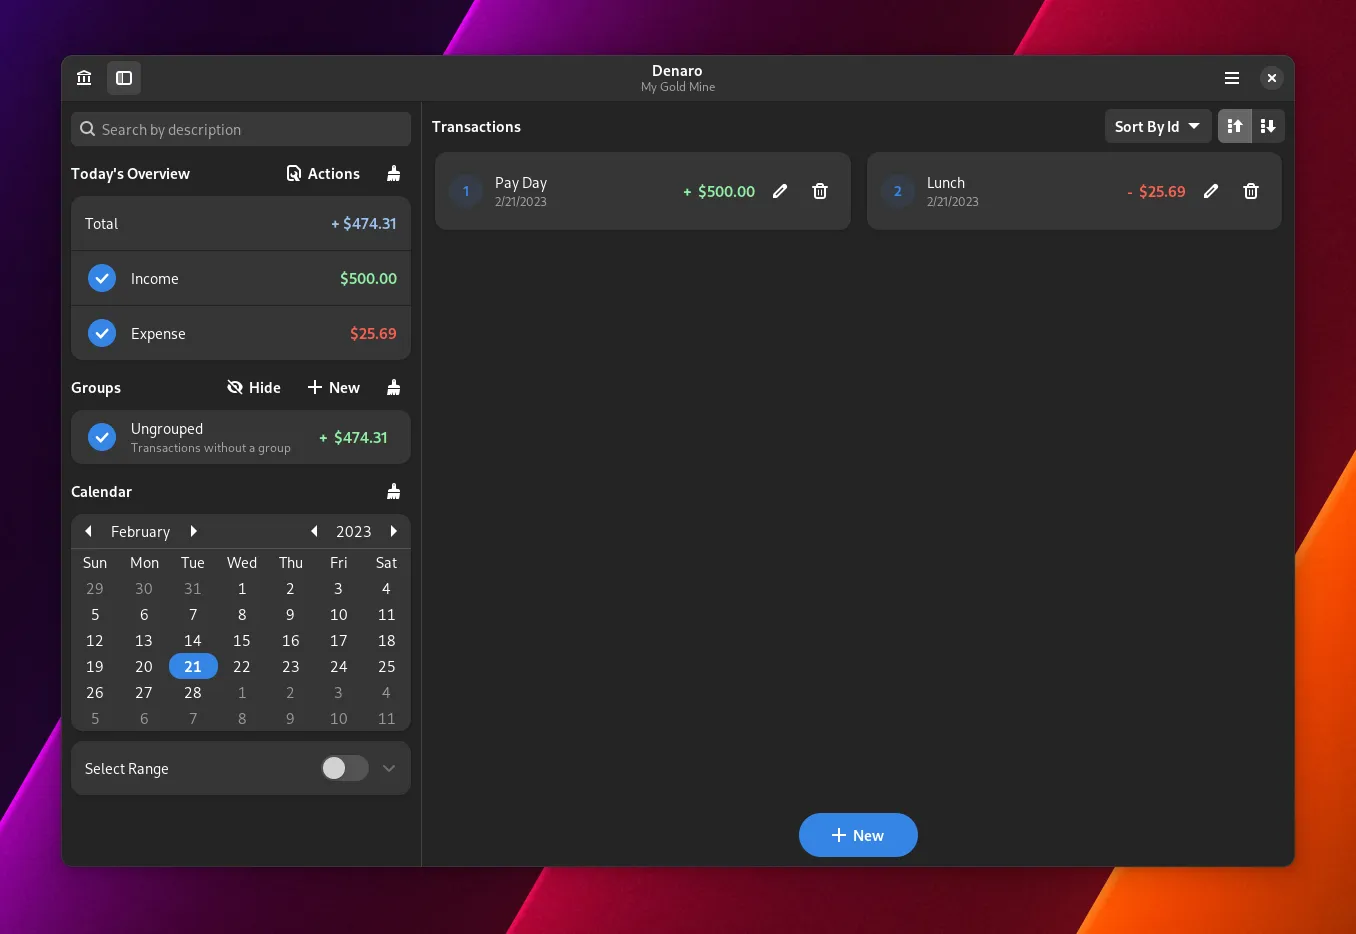Sort transactions in ascending order
Screen dimensions: 1356x934
point(1235,126)
